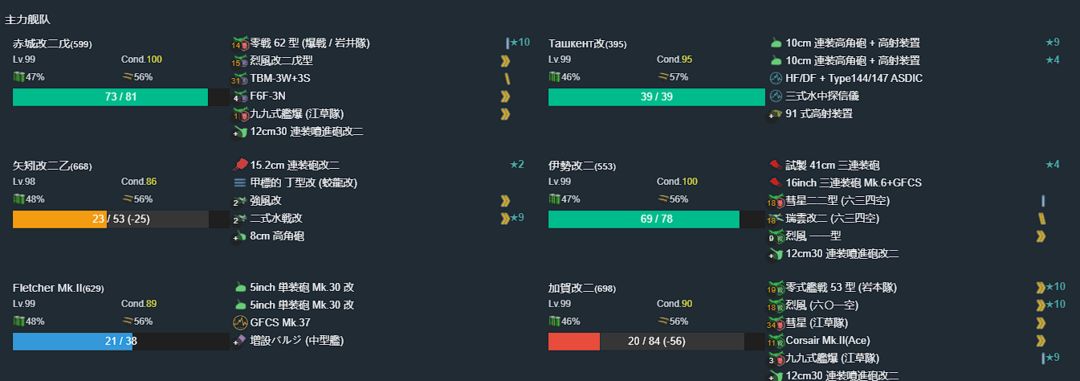Click the sonar icon beside HF/DF + Type144/147 ASDIC
Image resolution: width=1080 pixels, height=381 pixels.
[776, 79]
